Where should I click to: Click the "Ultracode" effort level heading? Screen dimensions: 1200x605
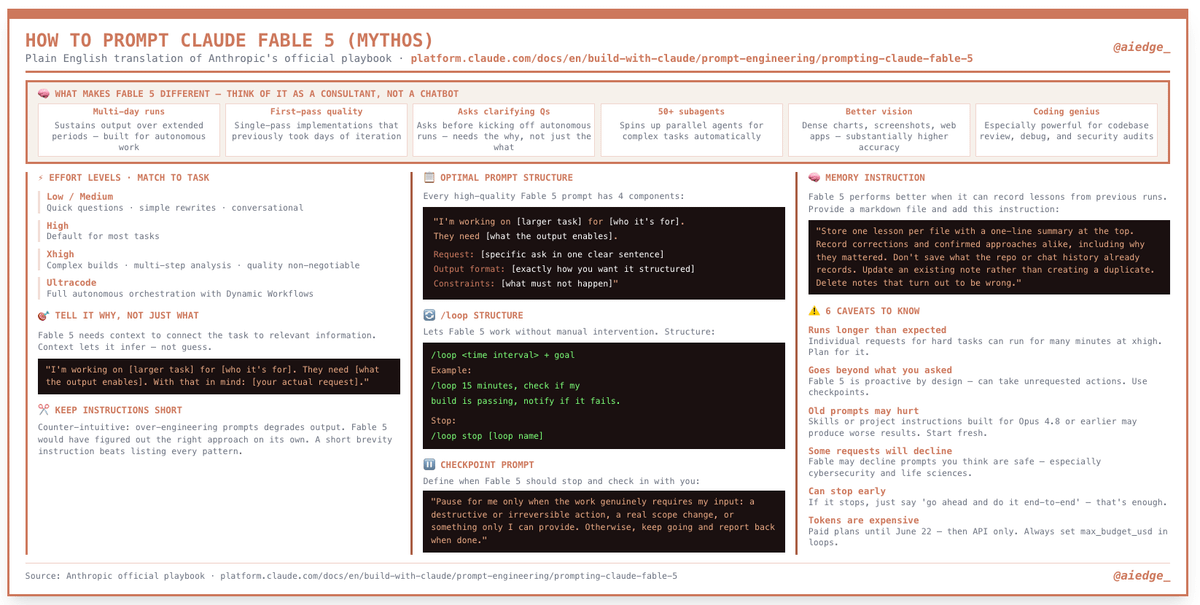coord(74,283)
